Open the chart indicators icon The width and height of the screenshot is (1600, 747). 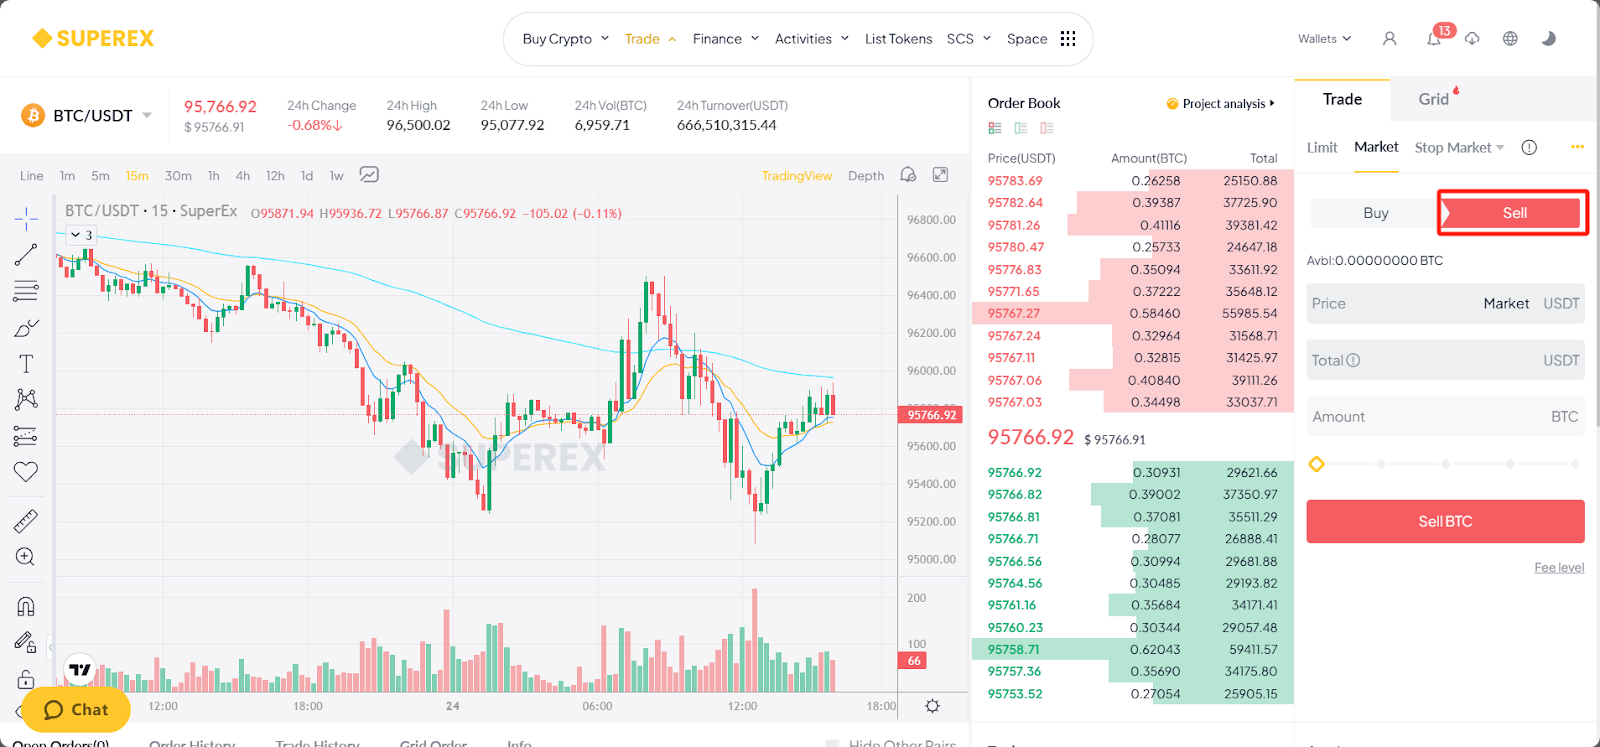pos(369,175)
